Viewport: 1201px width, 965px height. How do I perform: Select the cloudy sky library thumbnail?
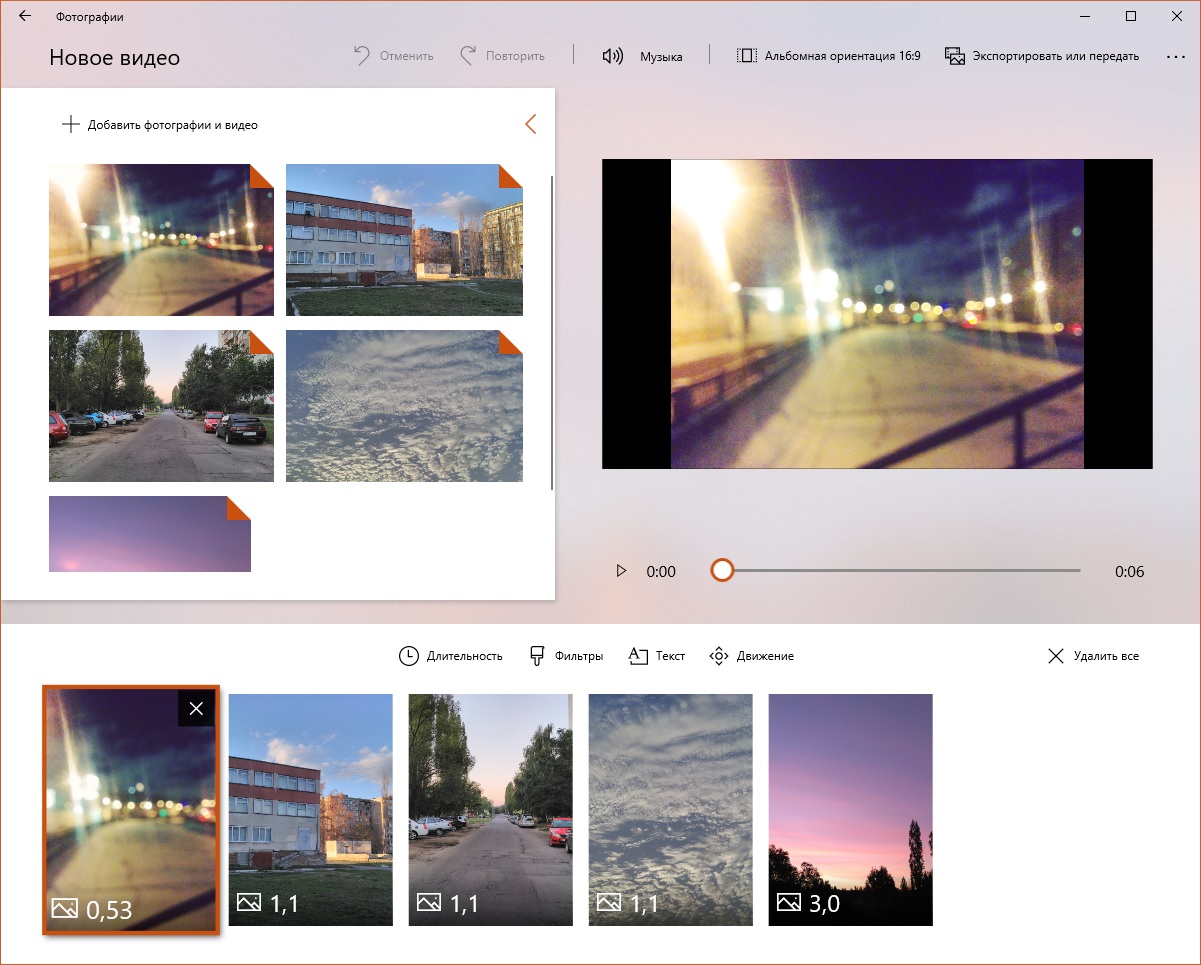404,406
